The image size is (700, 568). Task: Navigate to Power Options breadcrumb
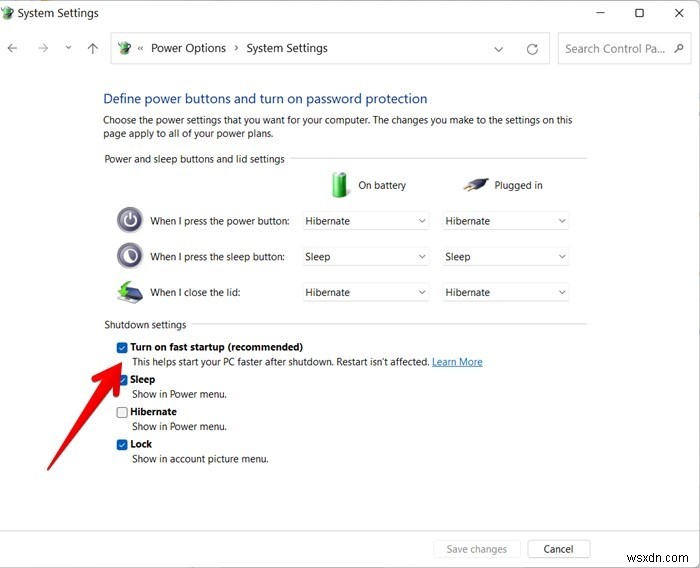click(x=188, y=48)
